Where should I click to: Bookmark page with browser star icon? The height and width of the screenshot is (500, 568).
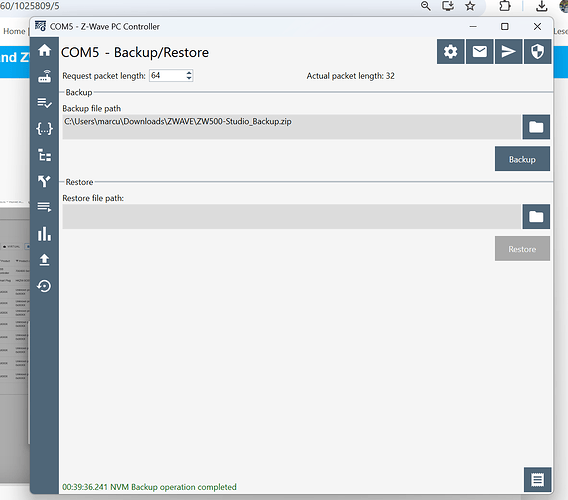470,6
